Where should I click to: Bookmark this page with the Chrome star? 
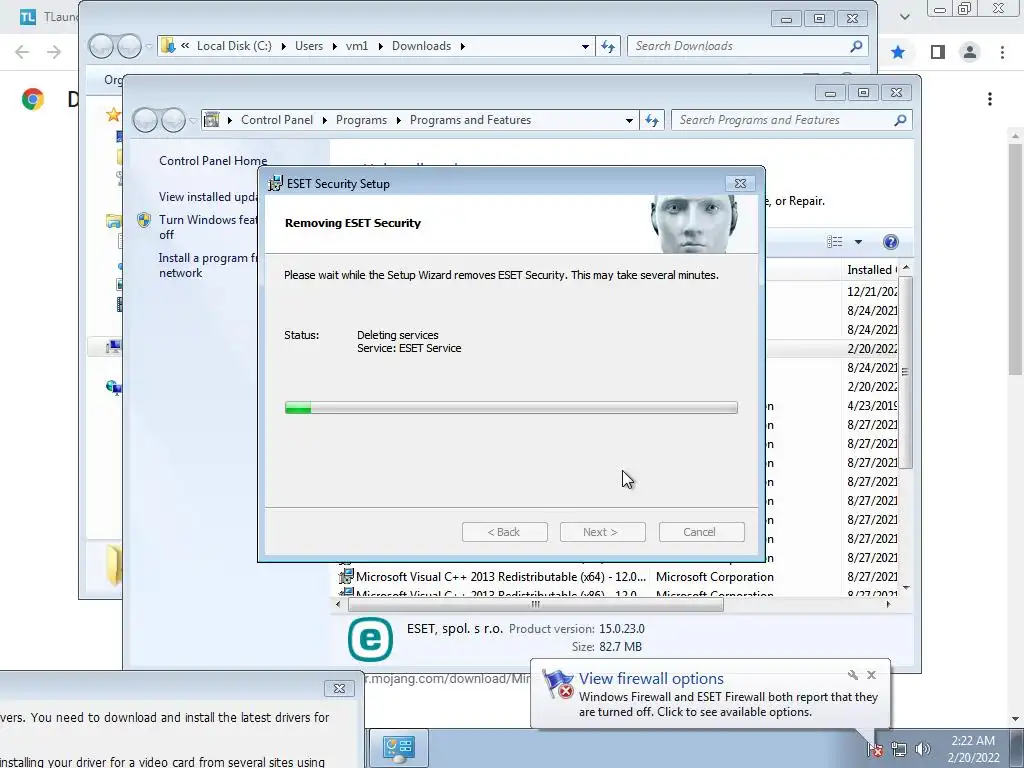point(898,52)
